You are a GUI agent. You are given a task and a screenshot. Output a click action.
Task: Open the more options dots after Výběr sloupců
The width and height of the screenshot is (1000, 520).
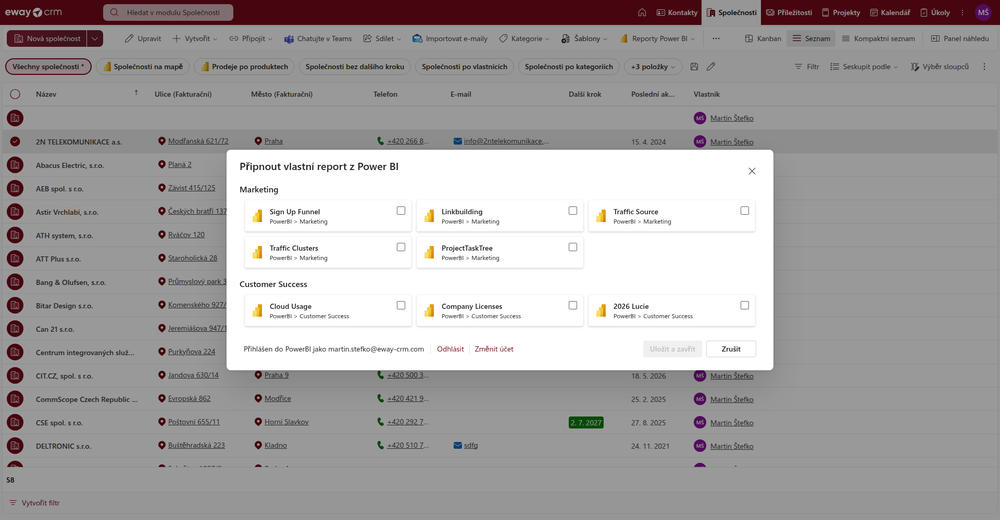click(984, 66)
